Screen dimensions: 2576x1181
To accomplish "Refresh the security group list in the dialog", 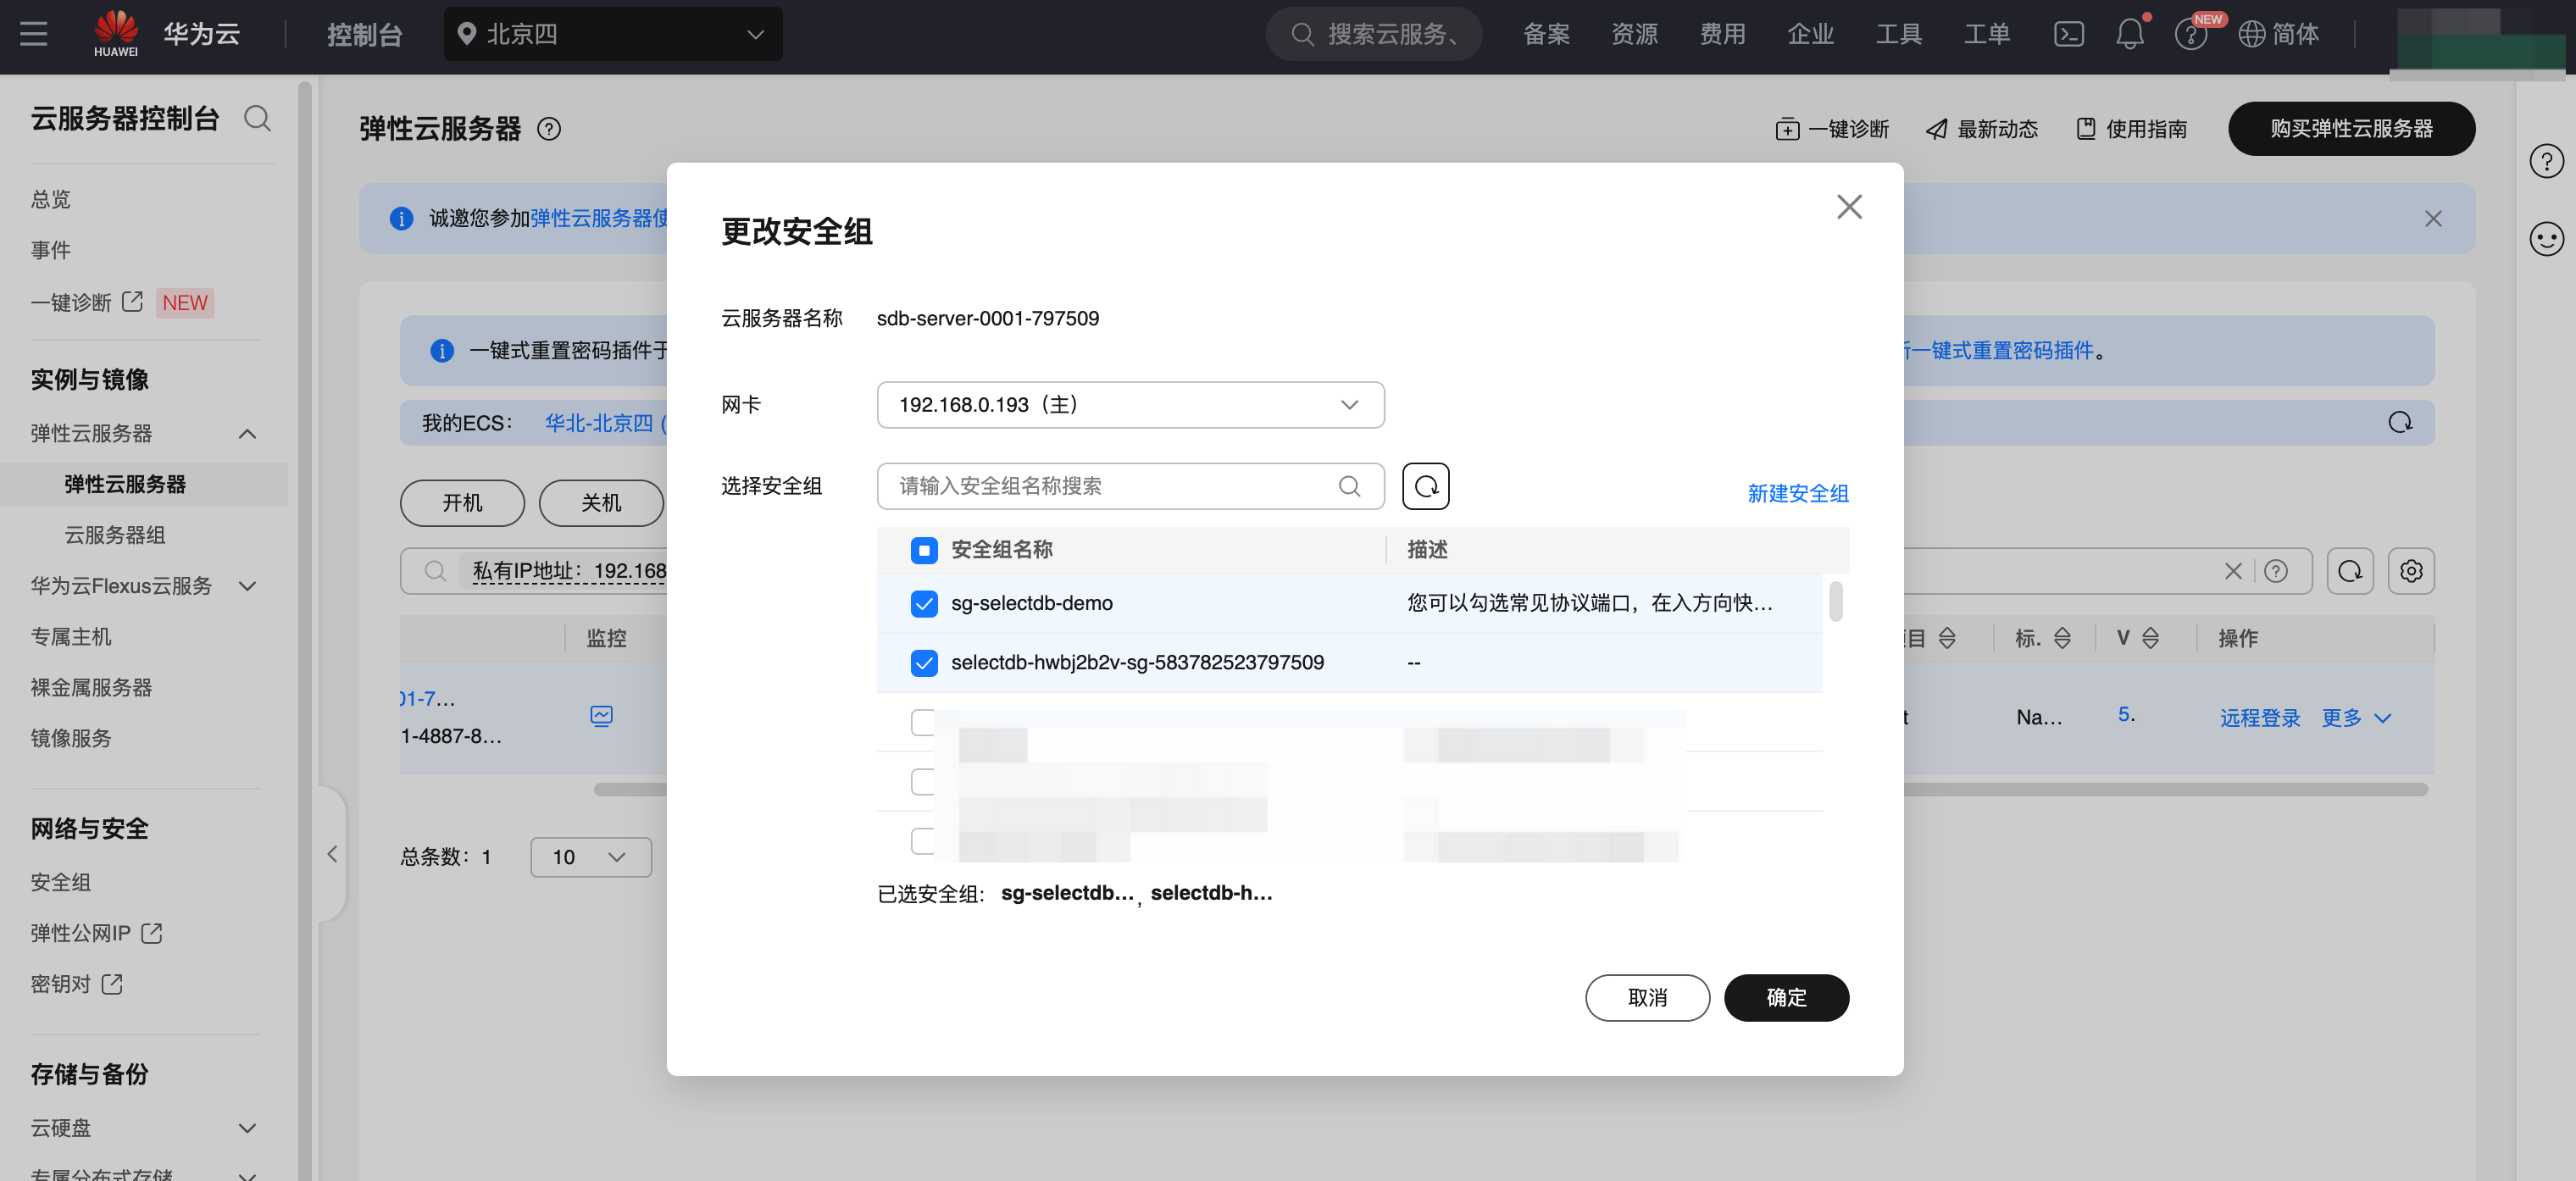I will (x=1426, y=486).
